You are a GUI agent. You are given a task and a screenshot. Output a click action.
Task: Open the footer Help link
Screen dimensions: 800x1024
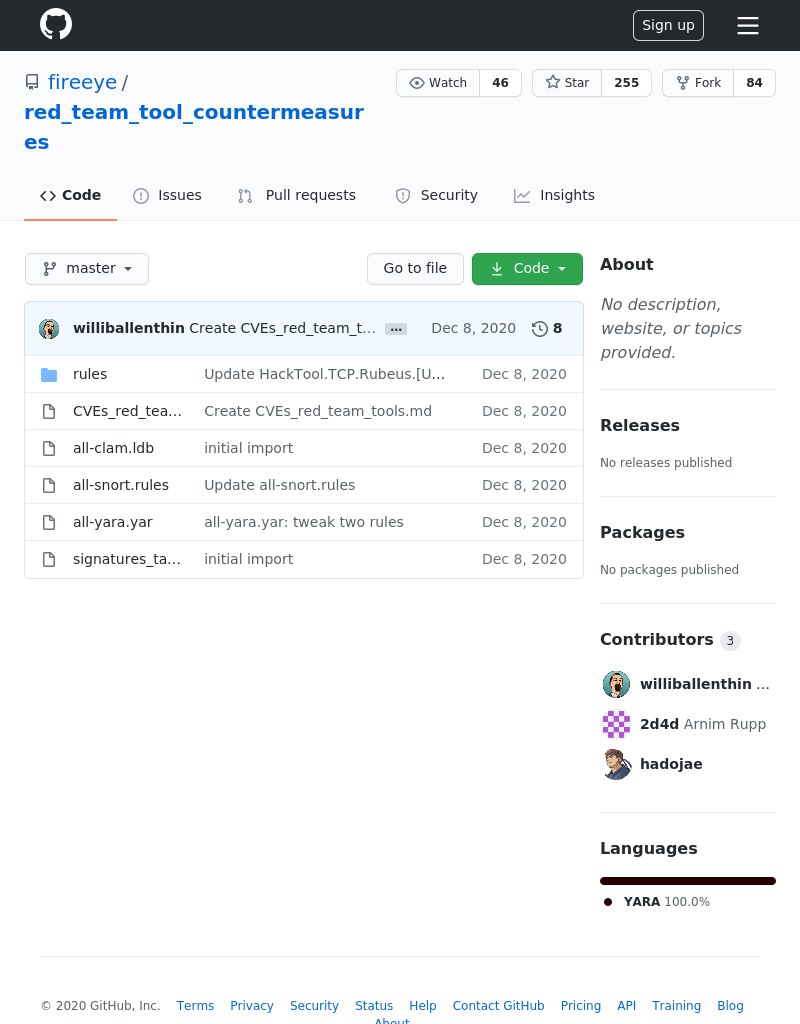tap(423, 1006)
